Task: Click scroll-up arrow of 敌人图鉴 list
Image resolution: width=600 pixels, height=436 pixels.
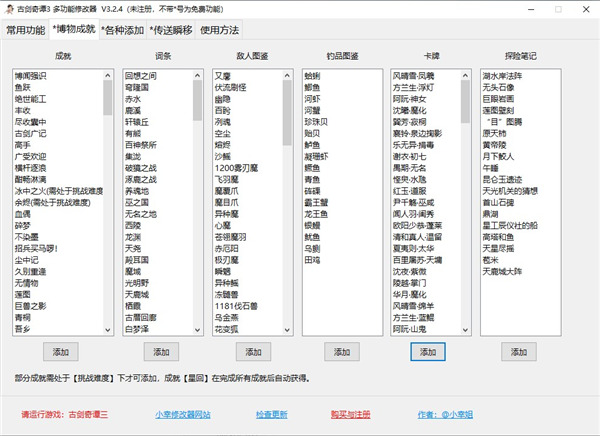Action: click(x=287, y=75)
